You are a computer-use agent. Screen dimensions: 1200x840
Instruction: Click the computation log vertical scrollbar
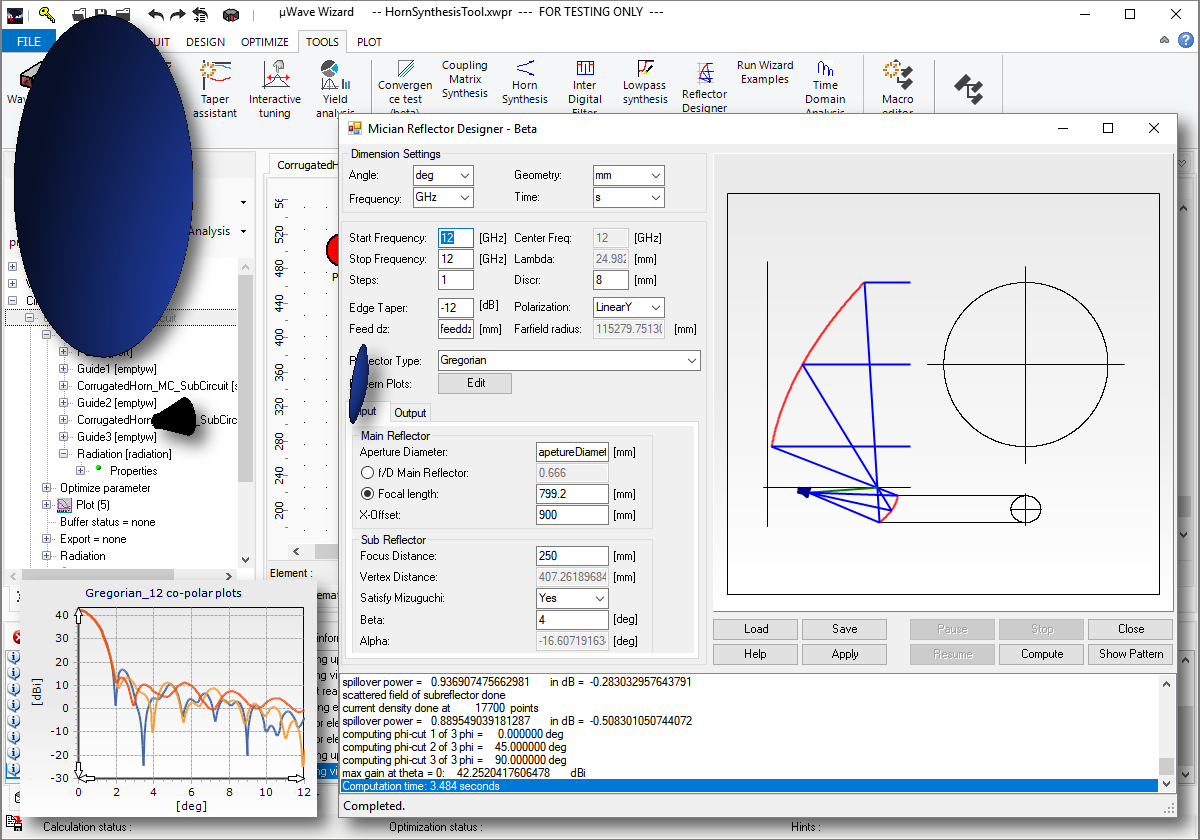(x=1166, y=733)
